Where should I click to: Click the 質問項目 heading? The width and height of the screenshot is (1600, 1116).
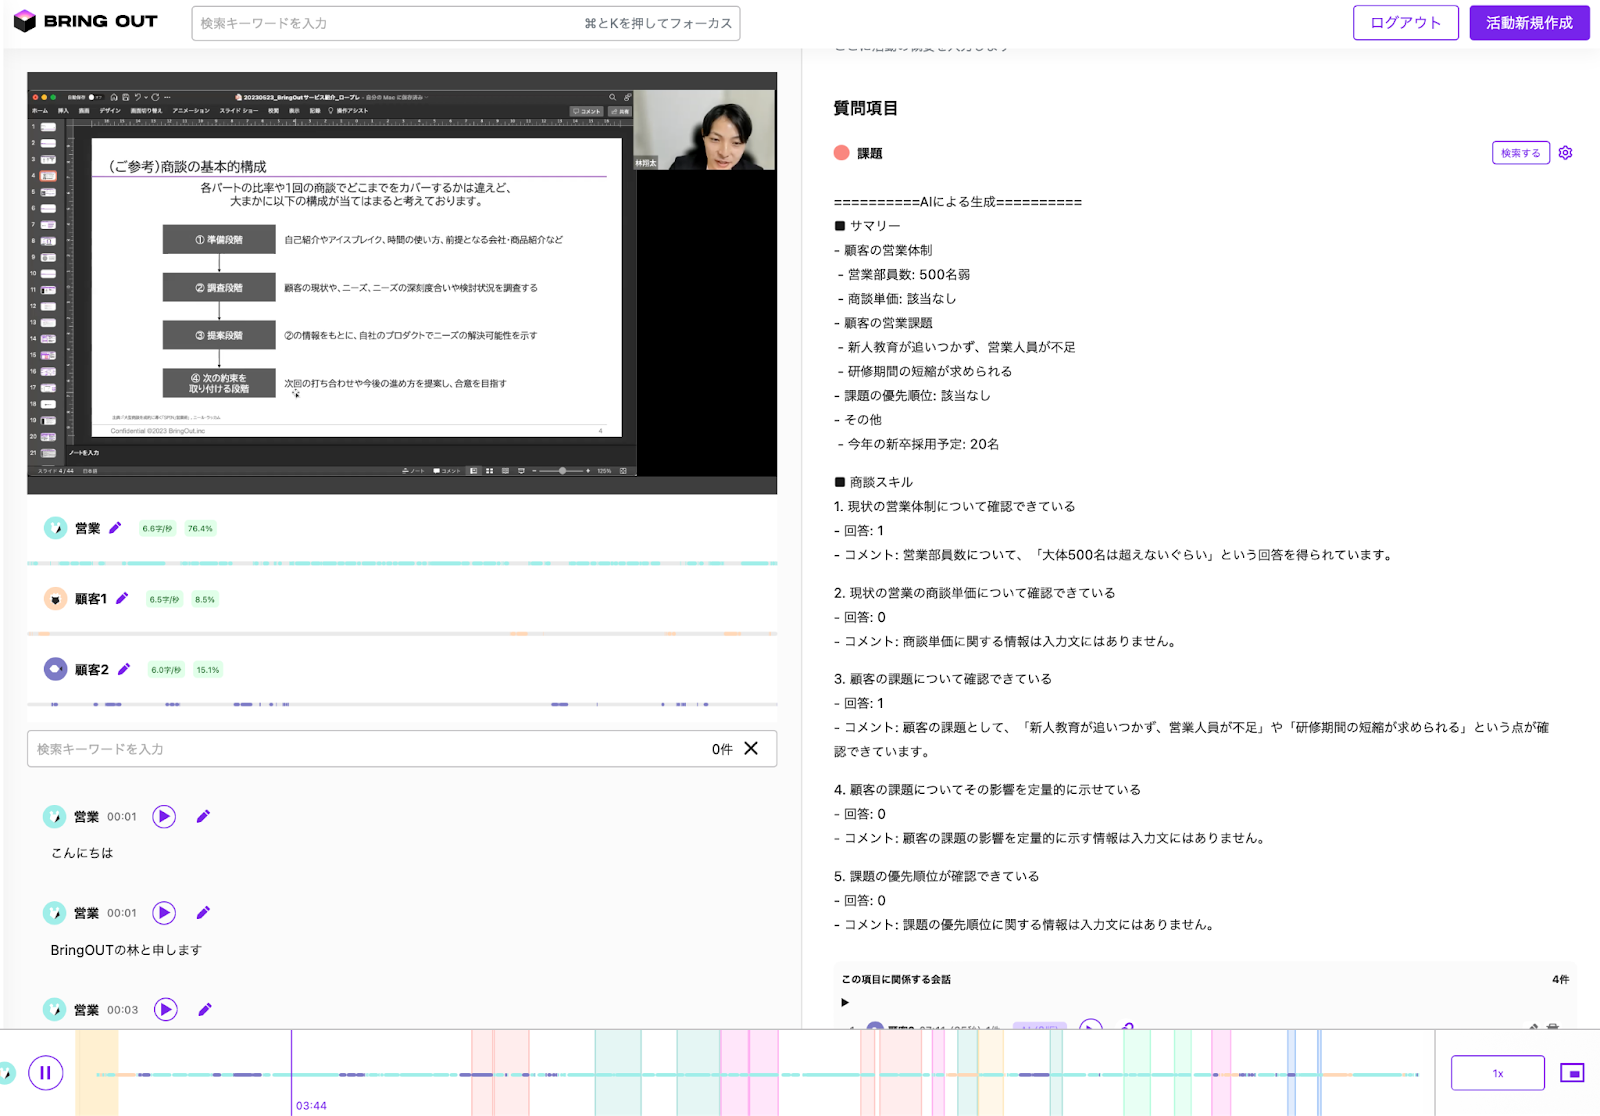(865, 108)
